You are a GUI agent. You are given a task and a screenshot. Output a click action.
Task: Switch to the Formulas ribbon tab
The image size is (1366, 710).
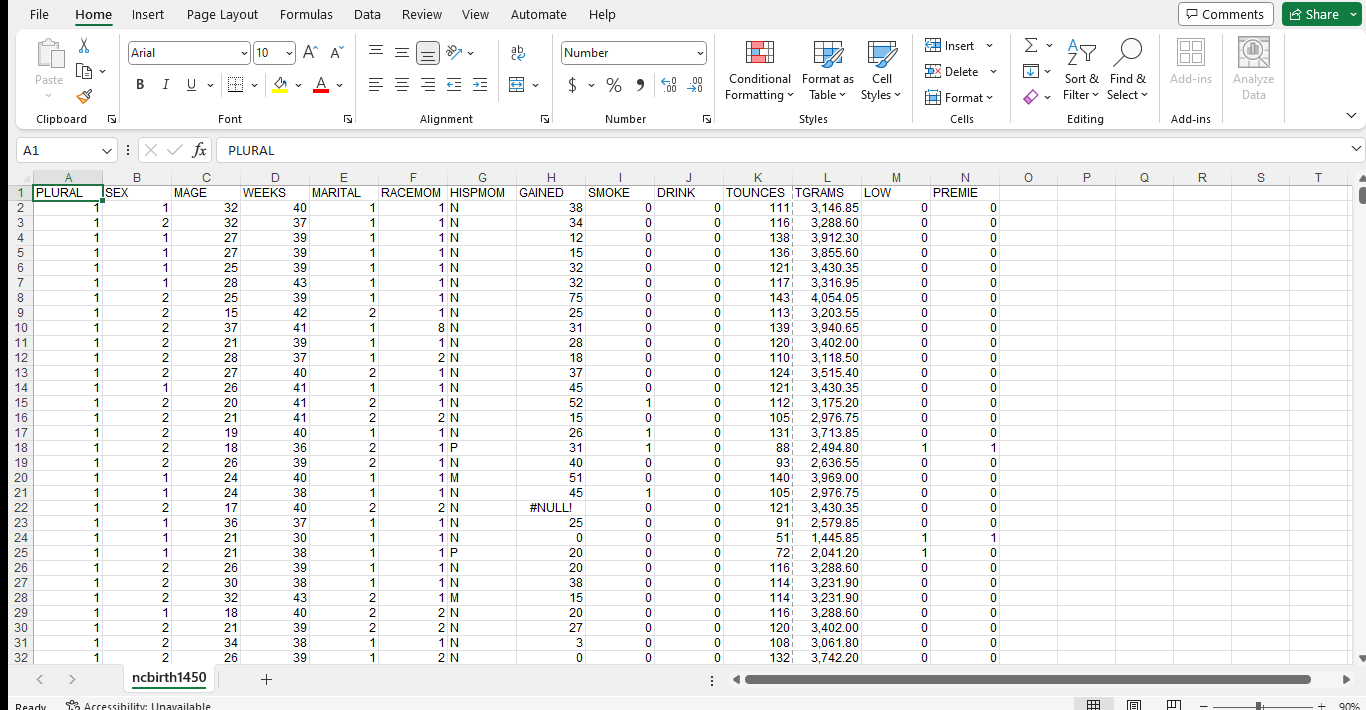tap(306, 14)
